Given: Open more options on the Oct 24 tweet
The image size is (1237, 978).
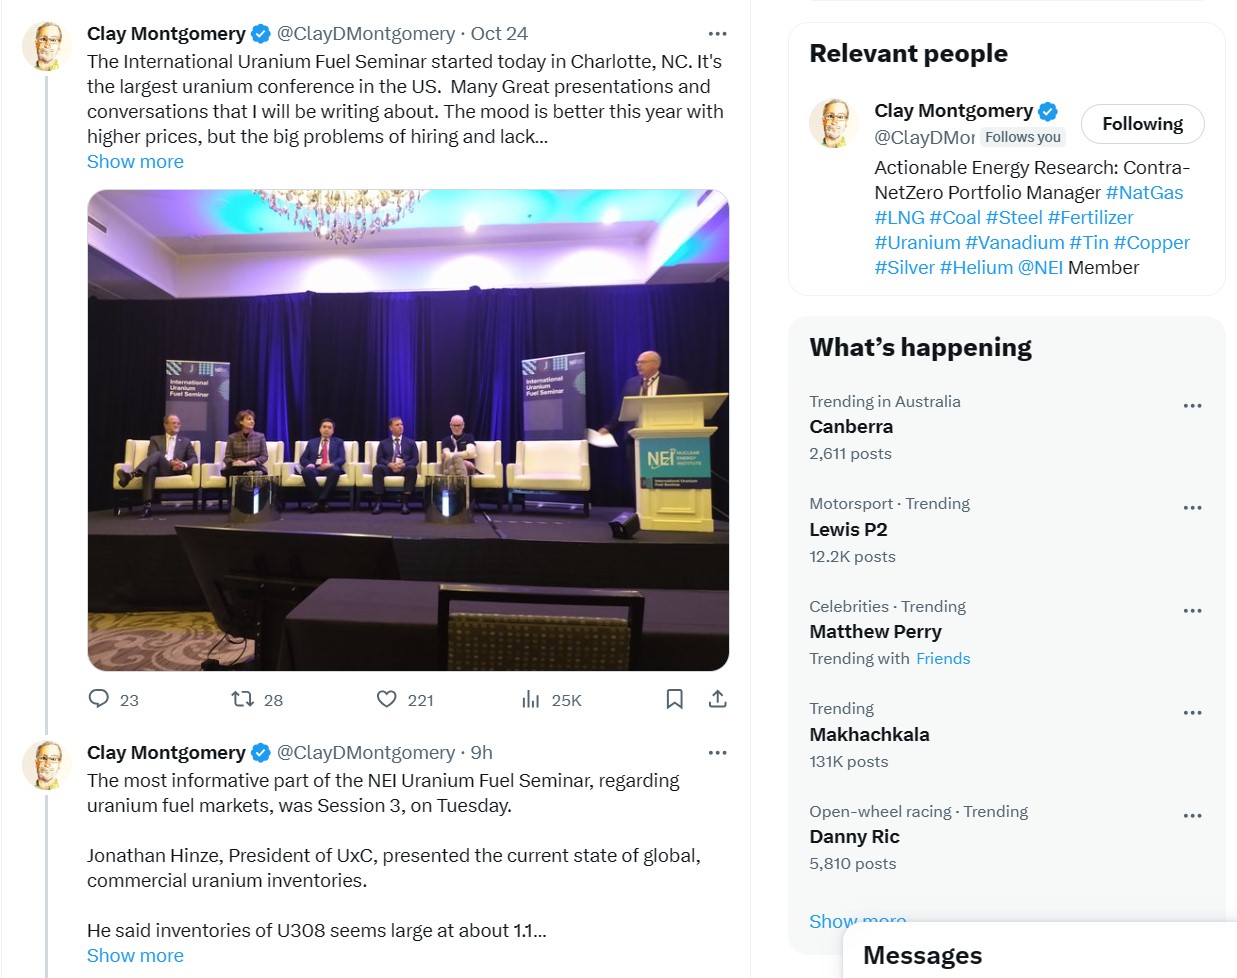Looking at the screenshot, I should pos(718,33).
